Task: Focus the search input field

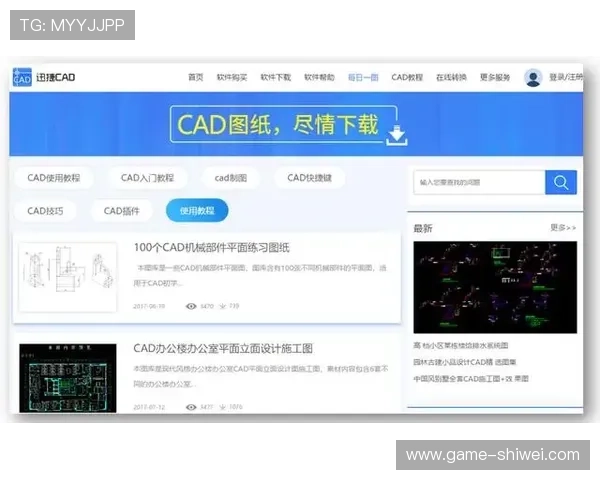Action: pyautogui.click(x=479, y=182)
